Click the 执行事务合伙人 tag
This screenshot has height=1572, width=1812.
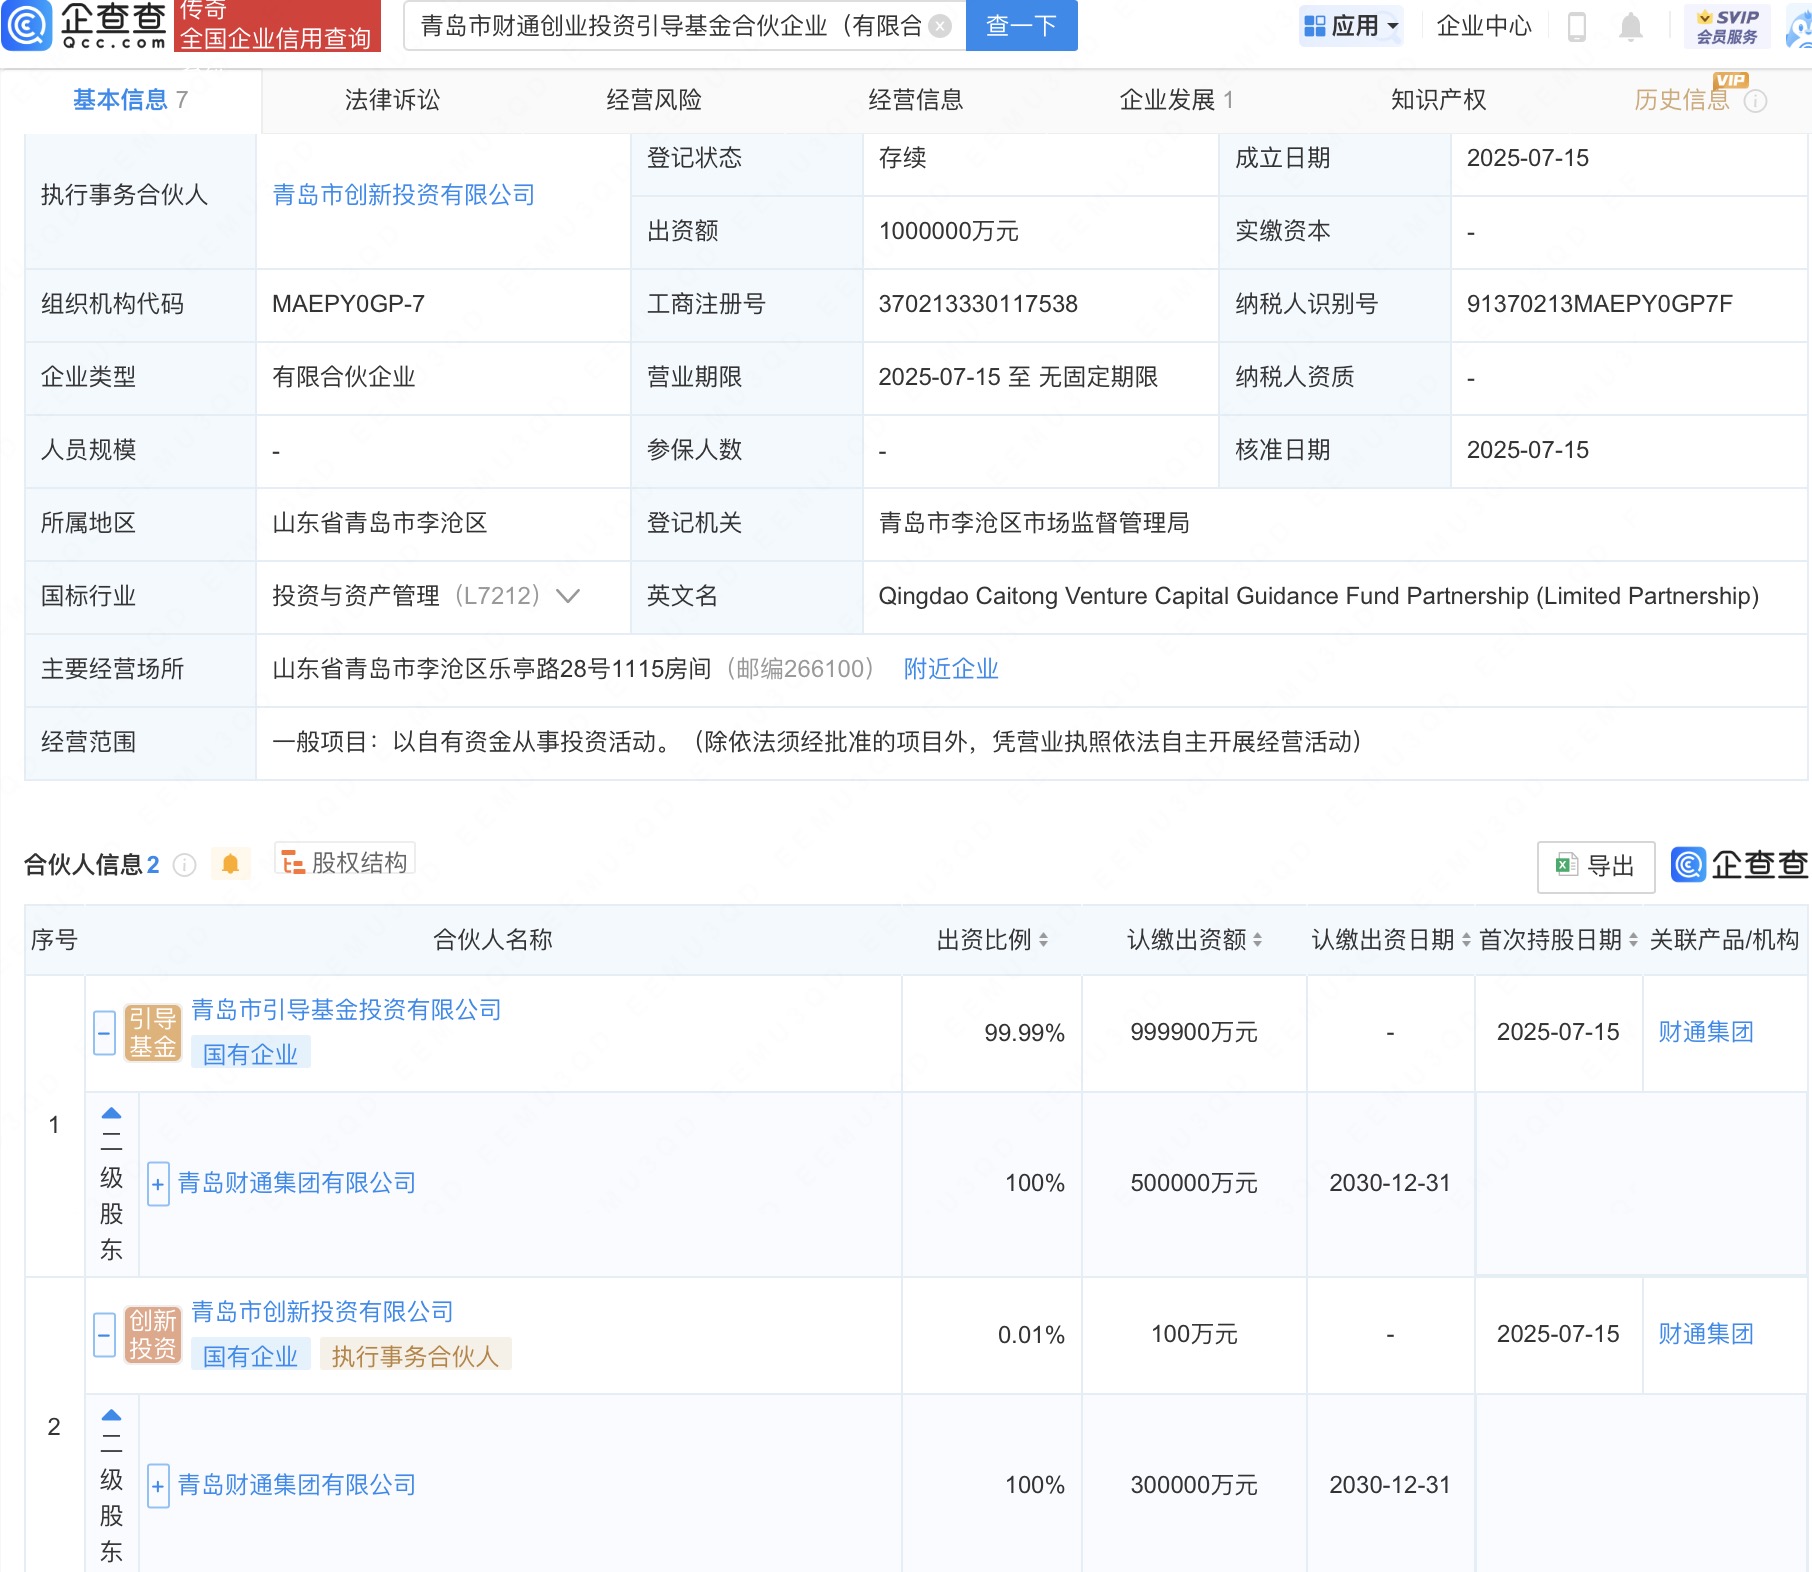click(x=415, y=1356)
